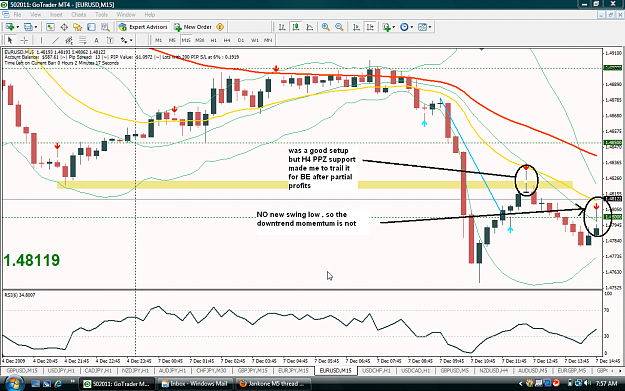Toggle the Terminal panel icon
The image size is (625, 391).
[91, 27]
